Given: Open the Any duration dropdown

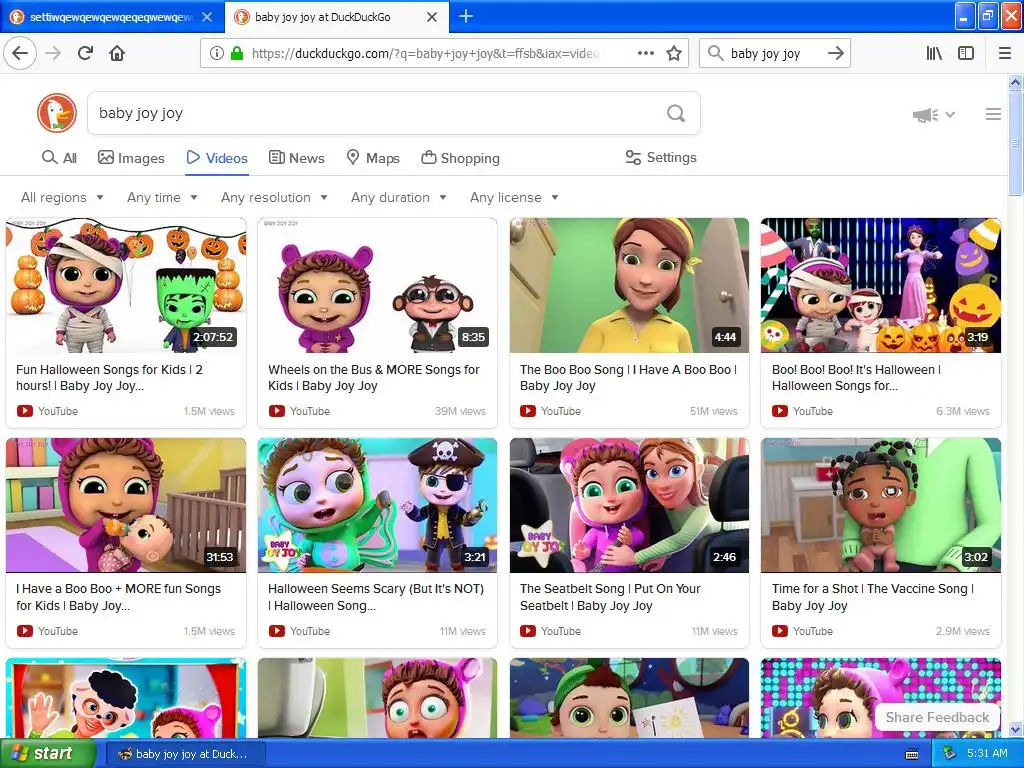Looking at the screenshot, I should (398, 197).
